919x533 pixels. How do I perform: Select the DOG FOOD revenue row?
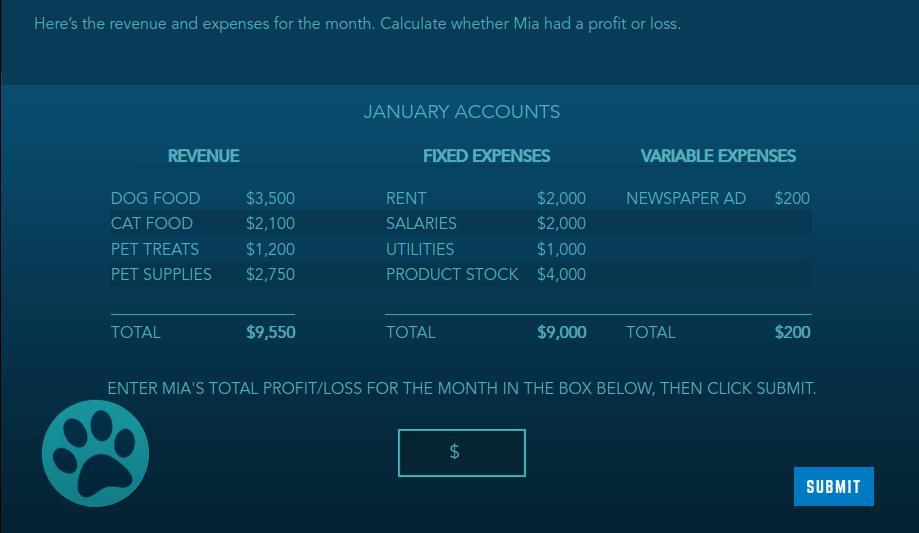pos(203,198)
